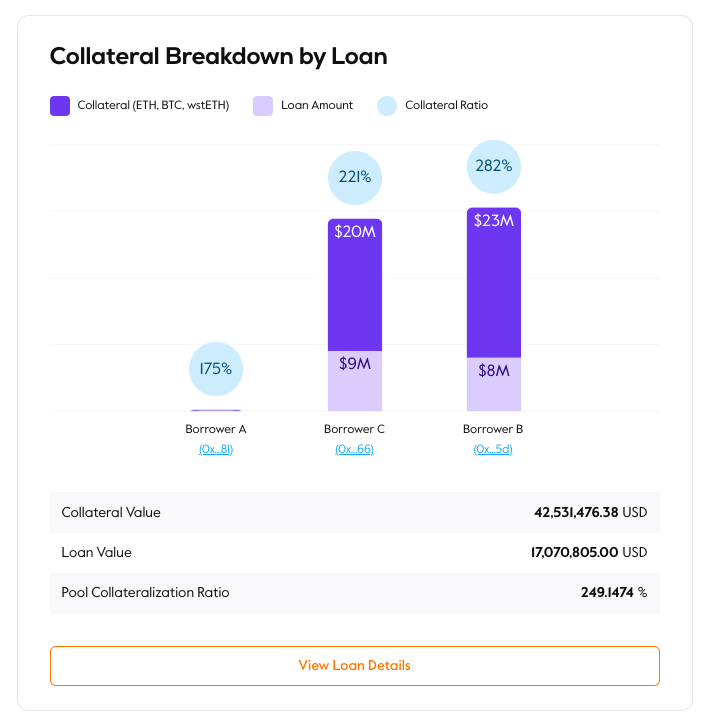Image resolution: width=710 pixels, height=723 pixels.
Task: Open Borrower A address link 0x..81
Action: (216, 449)
